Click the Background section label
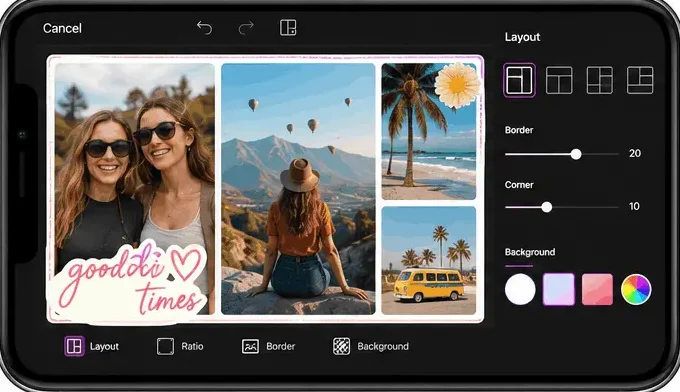The image size is (680, 392). pyautogui.click(x=530, y=252)
